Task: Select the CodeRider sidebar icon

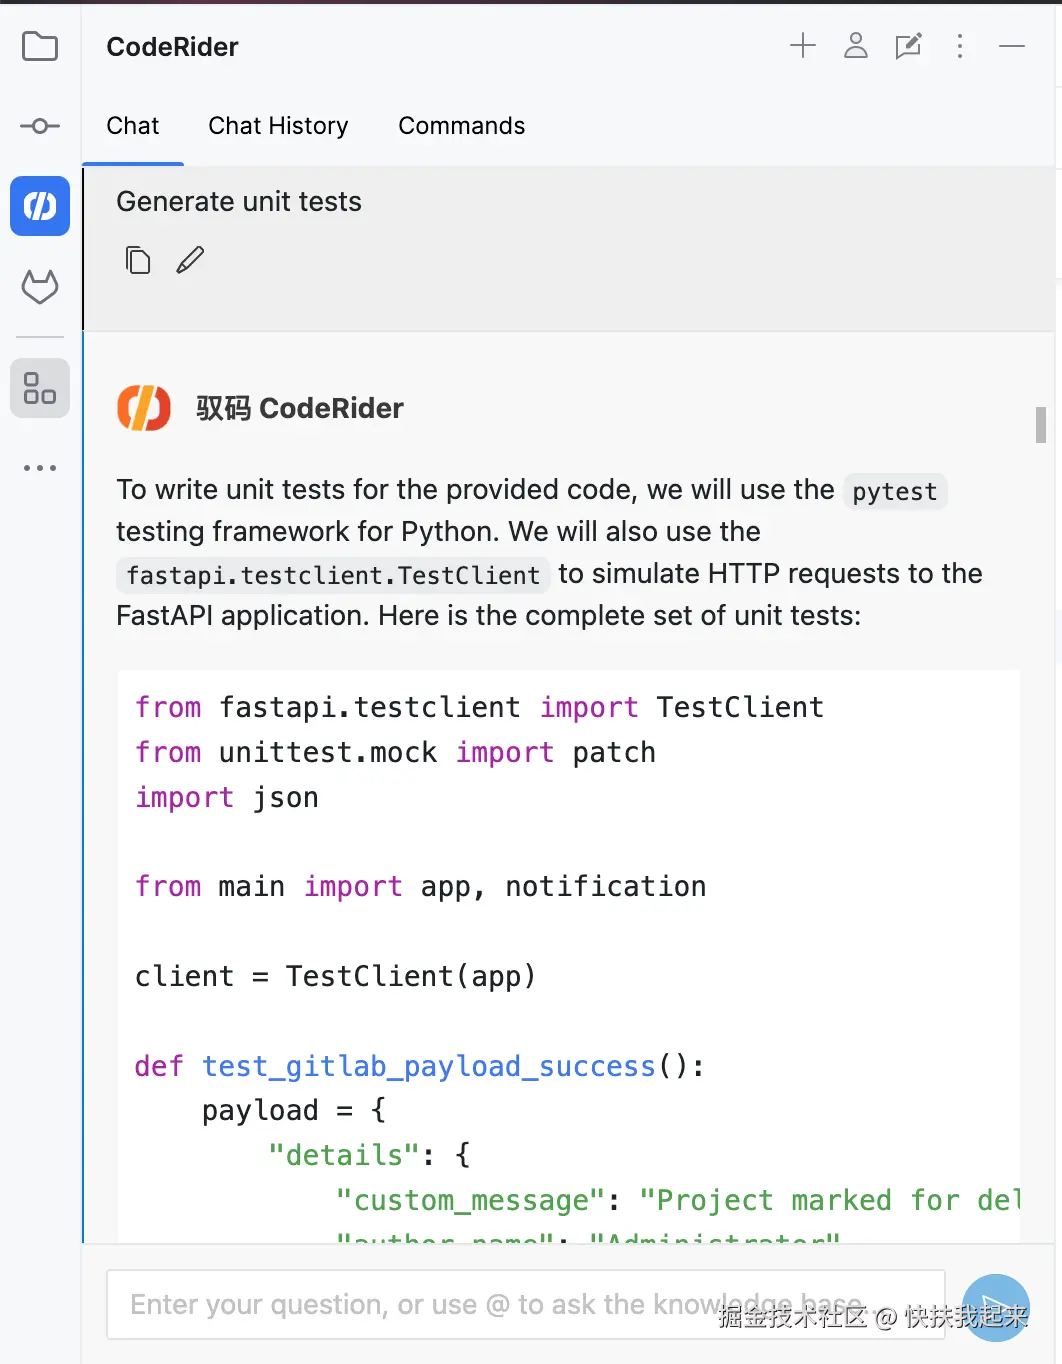Action: coord(40,206)
